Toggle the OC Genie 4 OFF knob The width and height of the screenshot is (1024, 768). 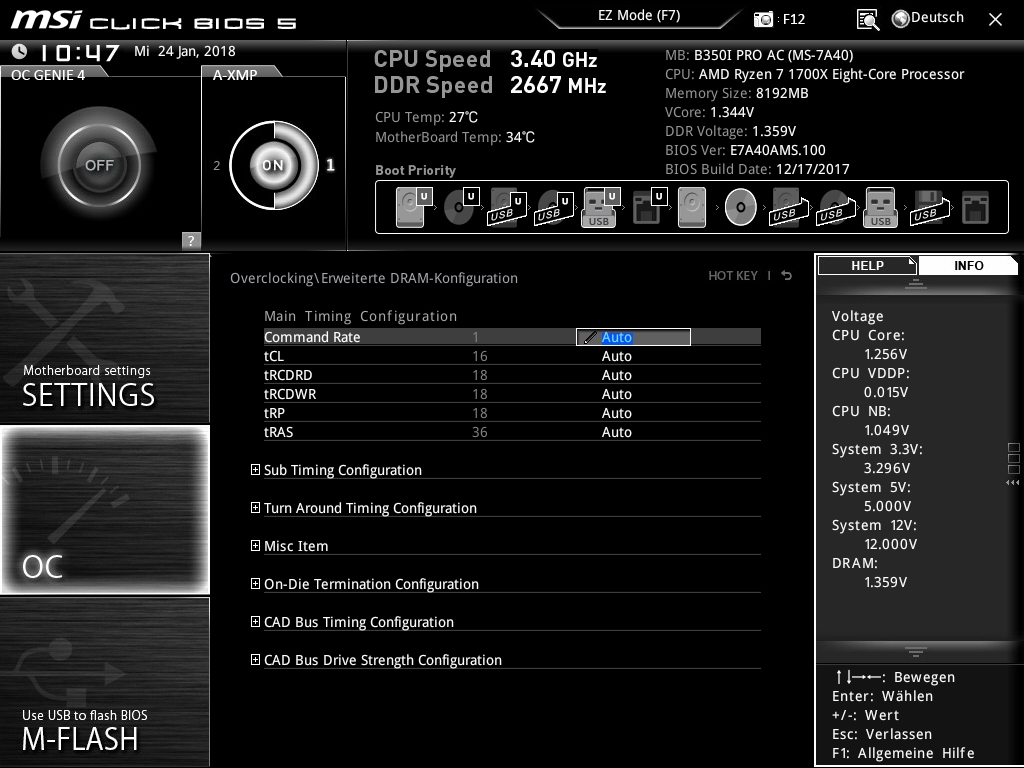(x=99, y=165)
